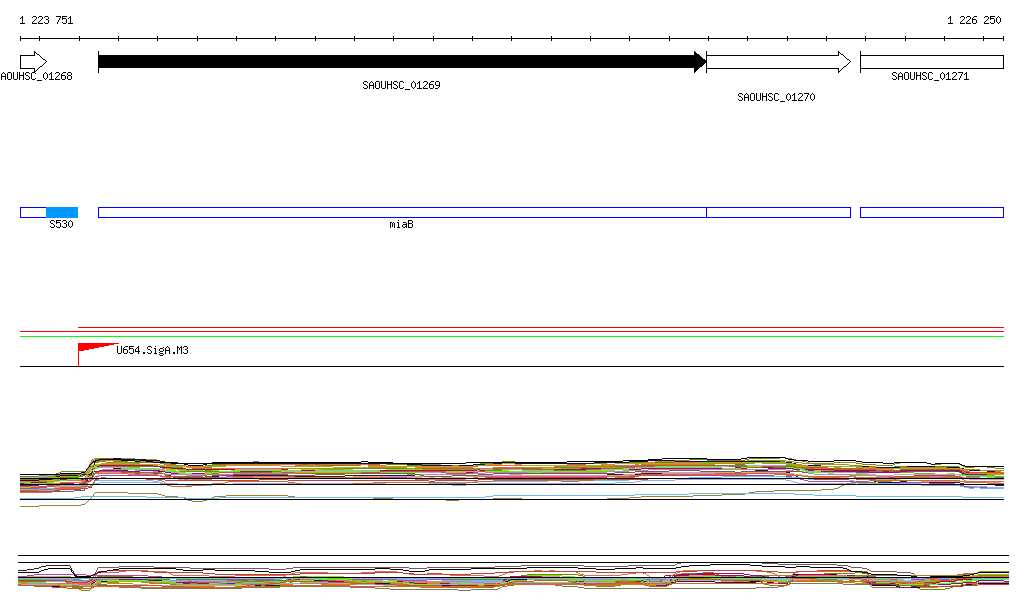This screenshot has width=1024, height=611.
Task: Click the red U654.SigA.M3 promoter flag
Action: pos(92,348)
